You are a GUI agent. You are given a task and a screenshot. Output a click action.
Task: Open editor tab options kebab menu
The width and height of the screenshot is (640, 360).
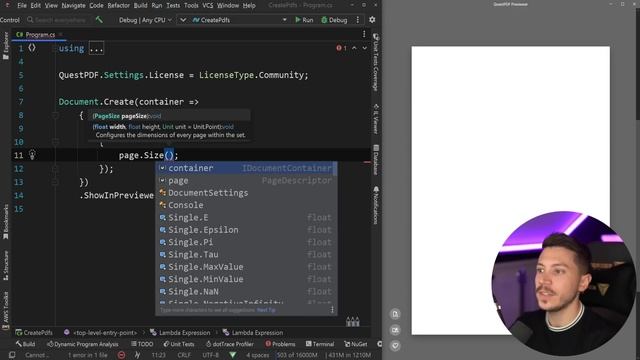pos(364,34)
